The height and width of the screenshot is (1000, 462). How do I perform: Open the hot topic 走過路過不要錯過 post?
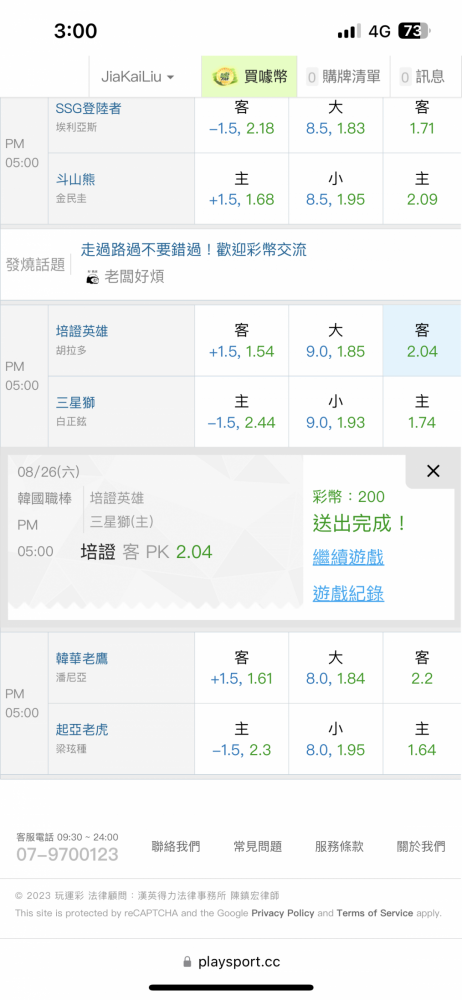pyautogui.click(x=194, y=249)
